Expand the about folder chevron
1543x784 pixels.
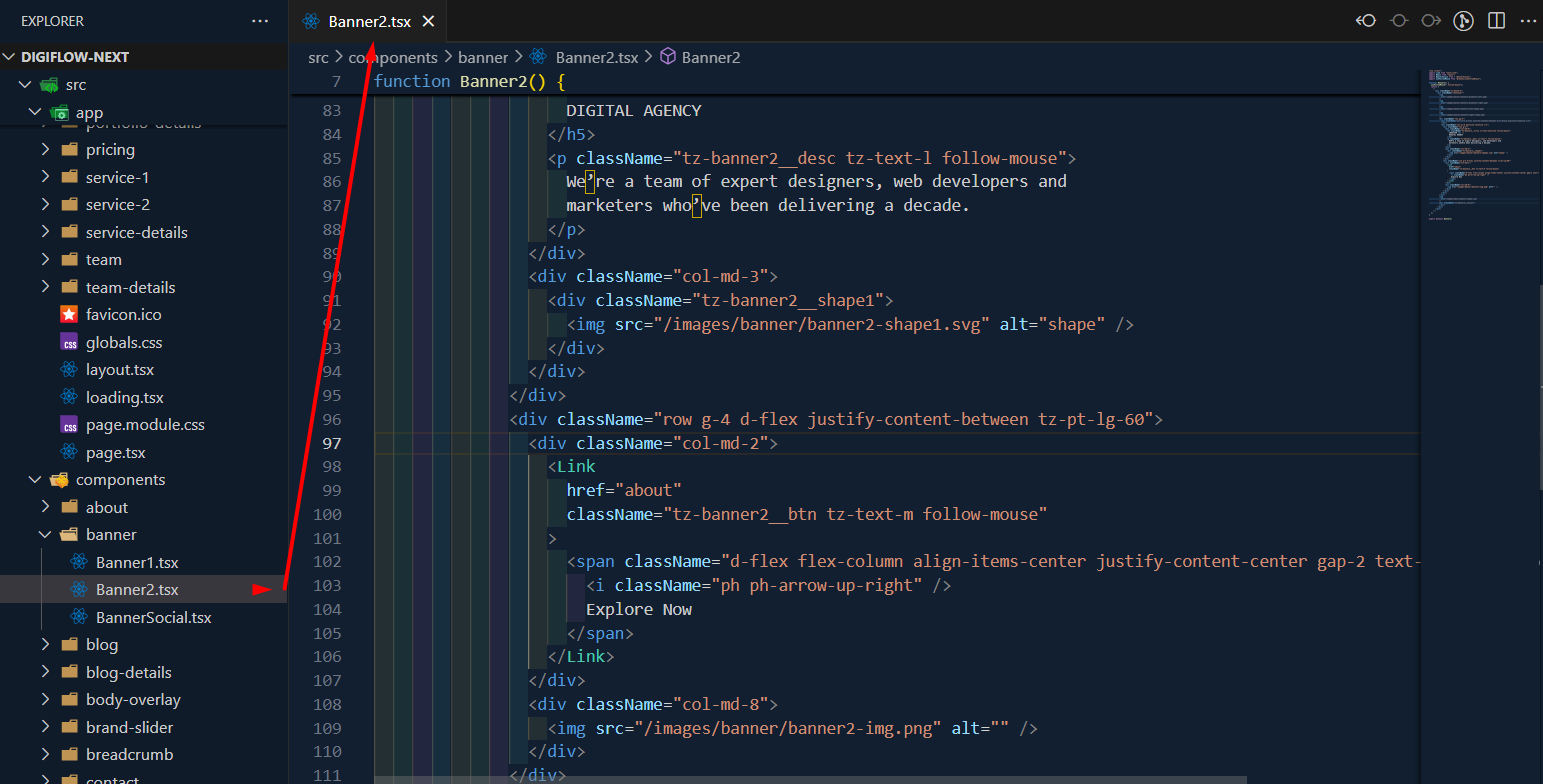point(46,507)
